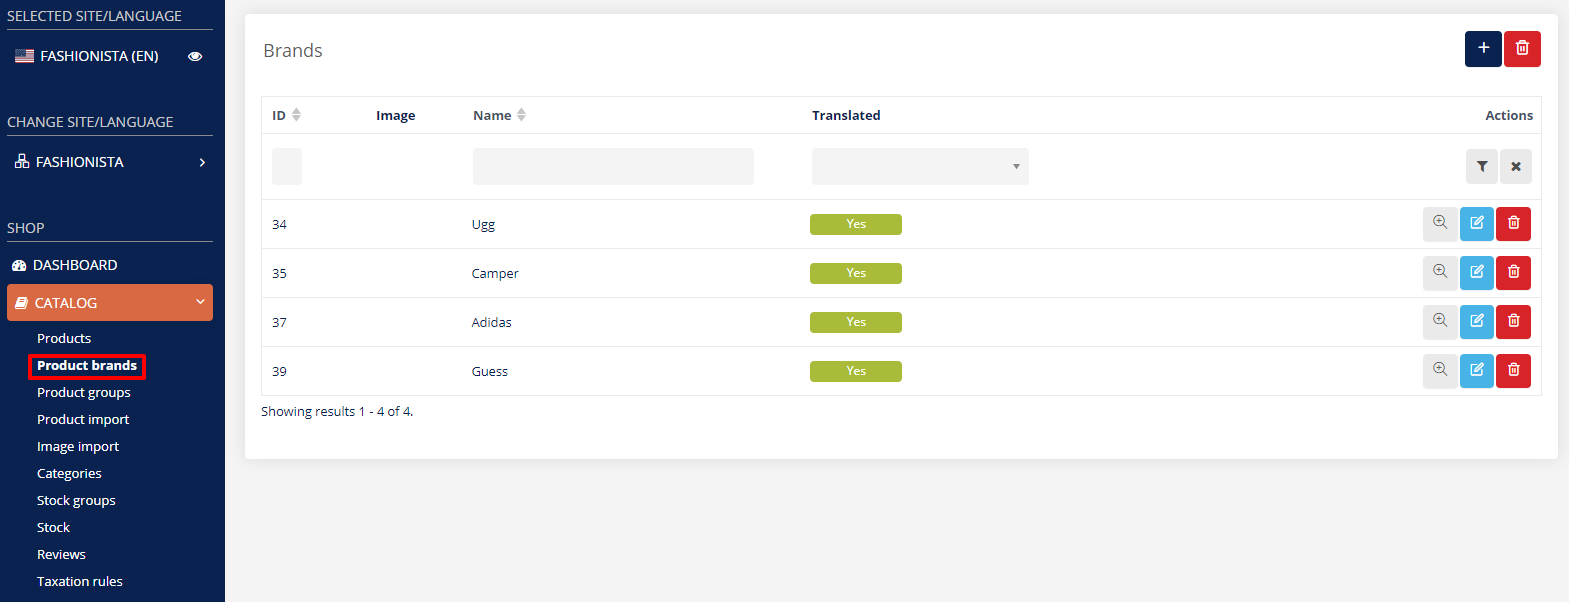
Task: Click the Adidas brand name
Action: pos(491,322)
